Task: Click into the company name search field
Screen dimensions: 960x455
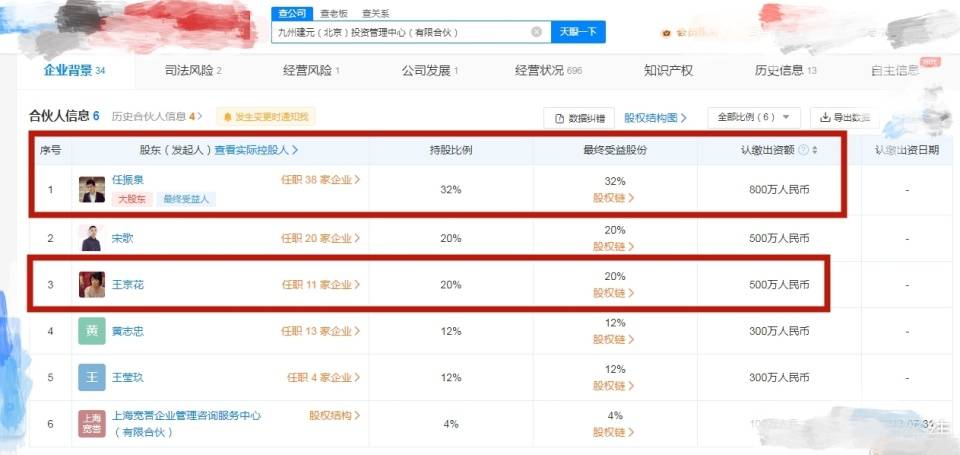Action: pos(400,32)
